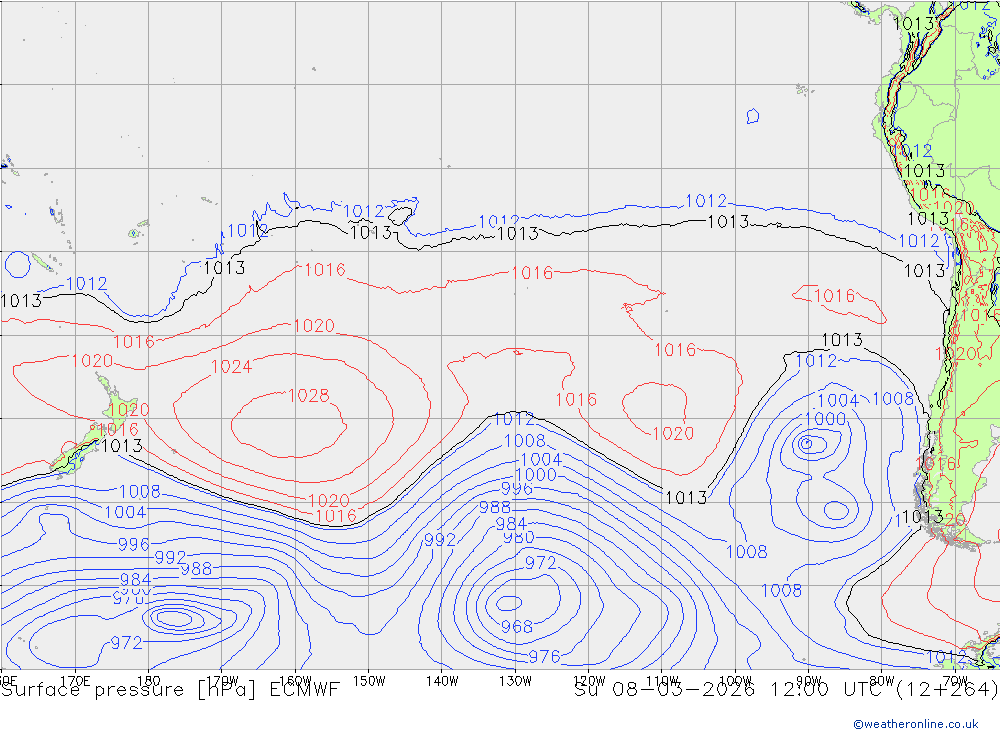Select the 1020 label inside the closed contour near 110W
Screen dimensions: 1000x733
click(x=673, y=434)
